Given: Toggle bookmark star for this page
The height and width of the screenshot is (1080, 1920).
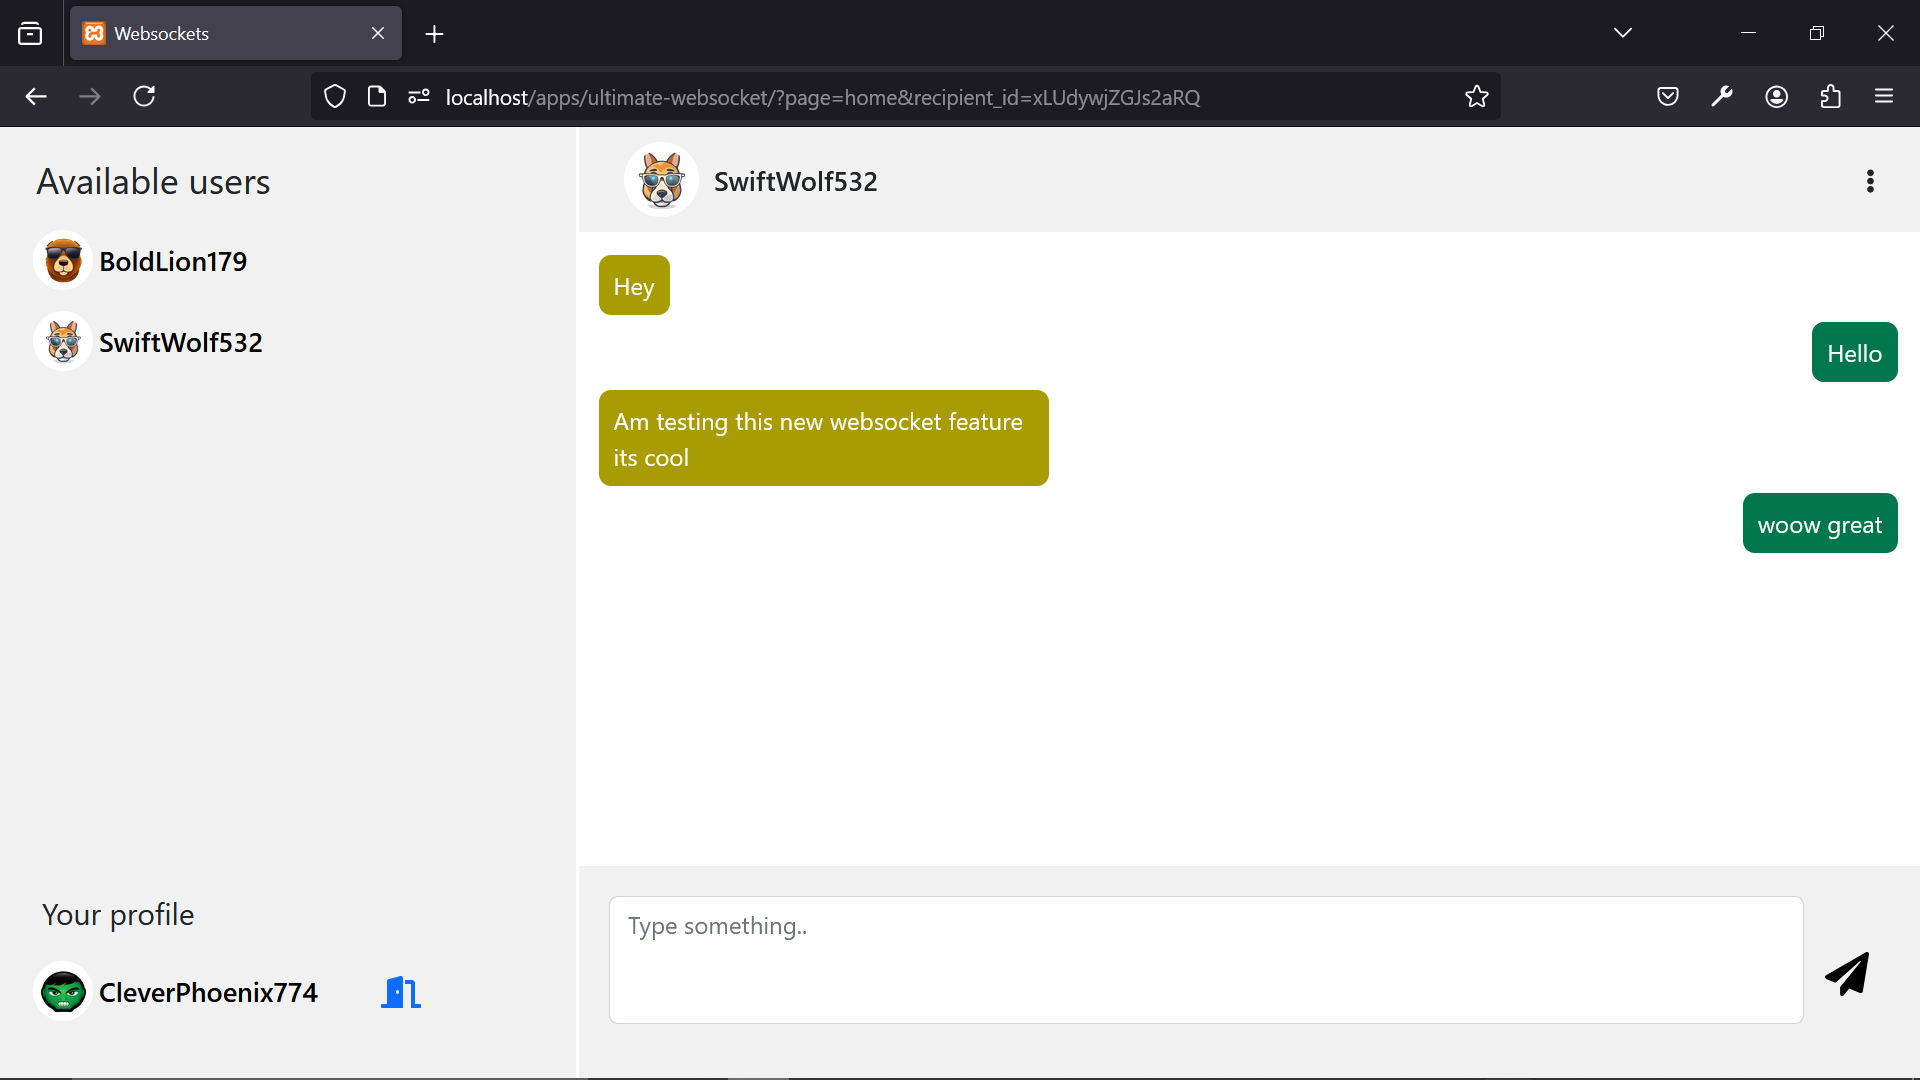Looking at the screenshot, I should (1477, 96).
